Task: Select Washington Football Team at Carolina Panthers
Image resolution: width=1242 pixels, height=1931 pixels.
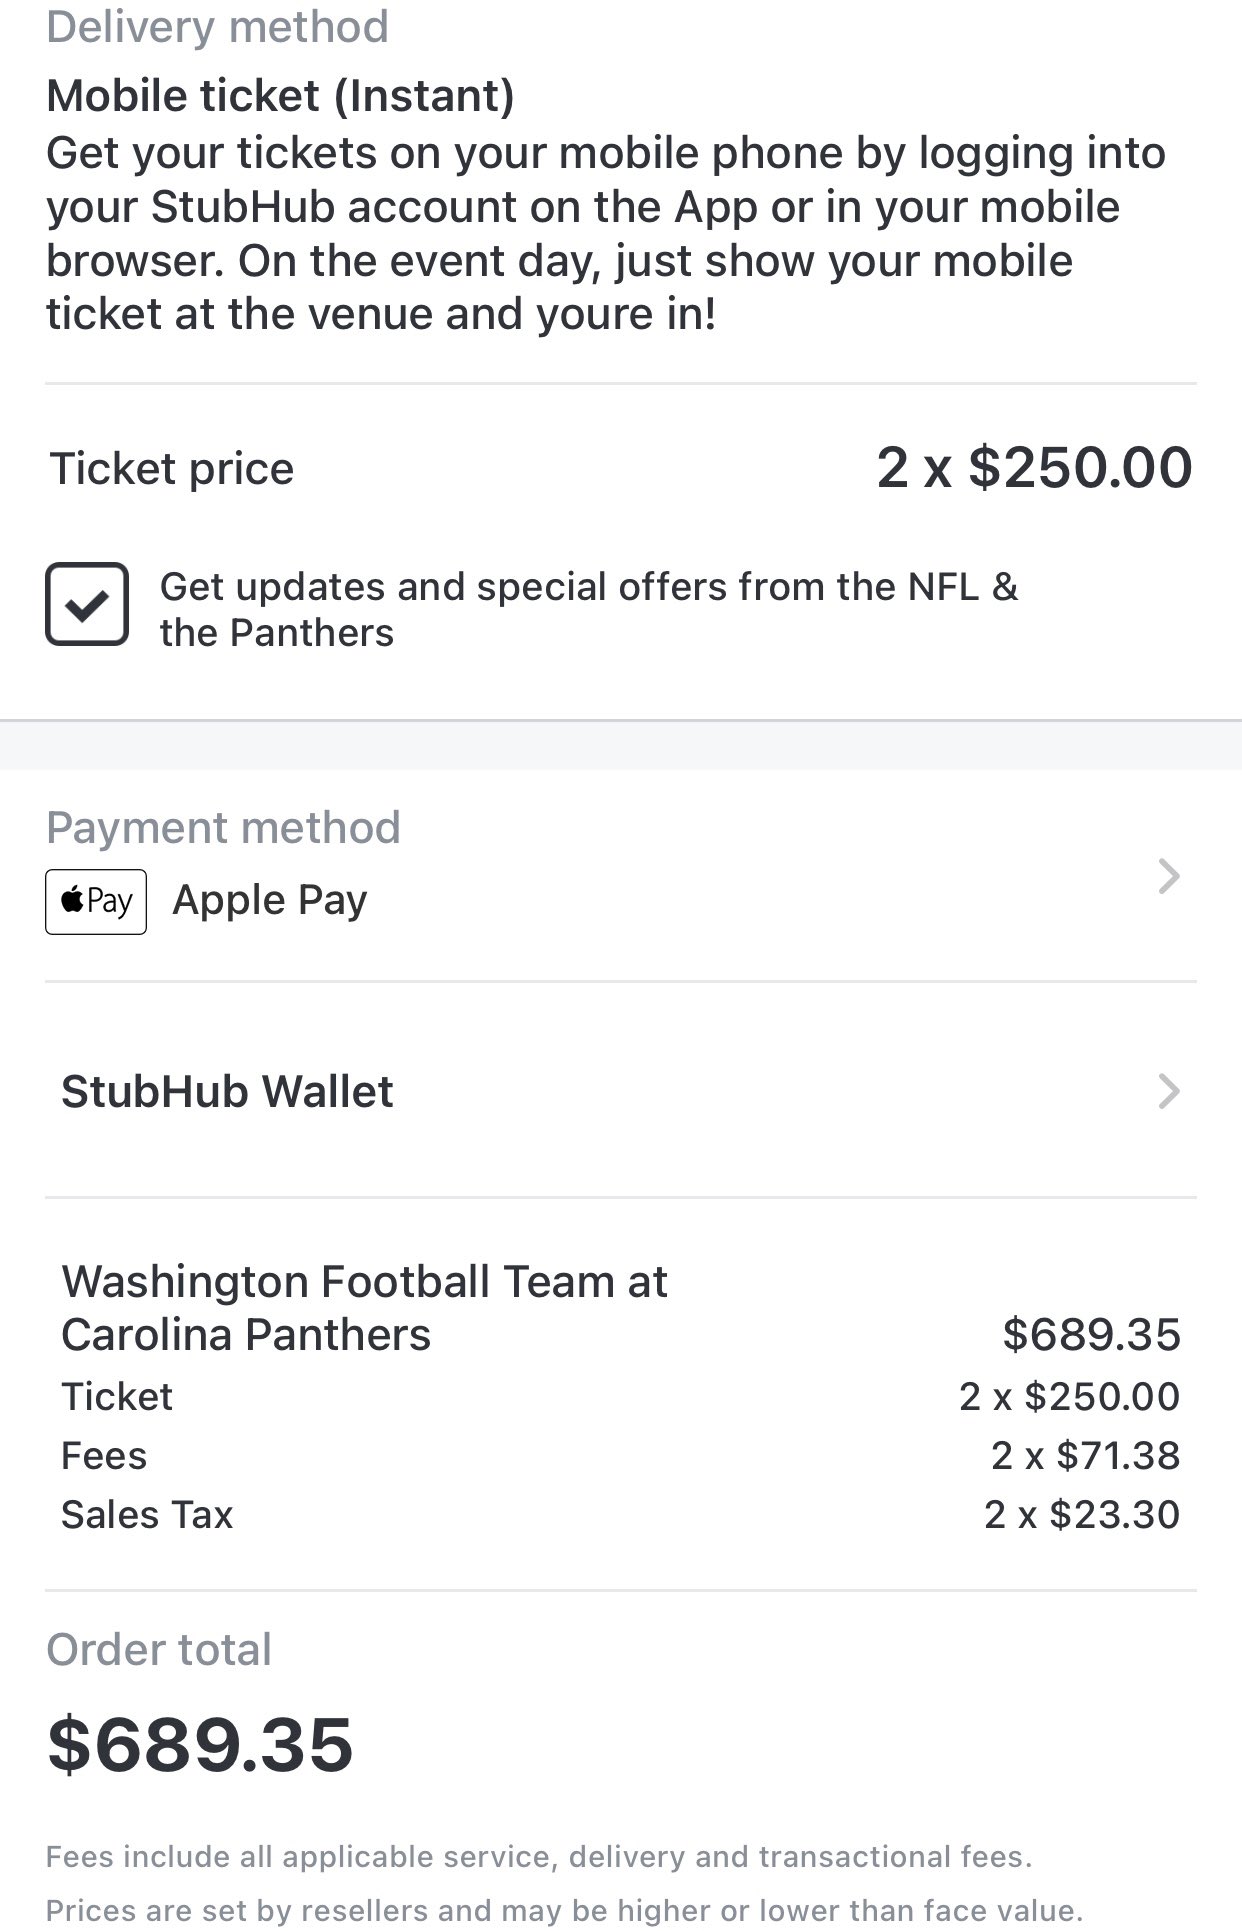Action: point(364,1308)
